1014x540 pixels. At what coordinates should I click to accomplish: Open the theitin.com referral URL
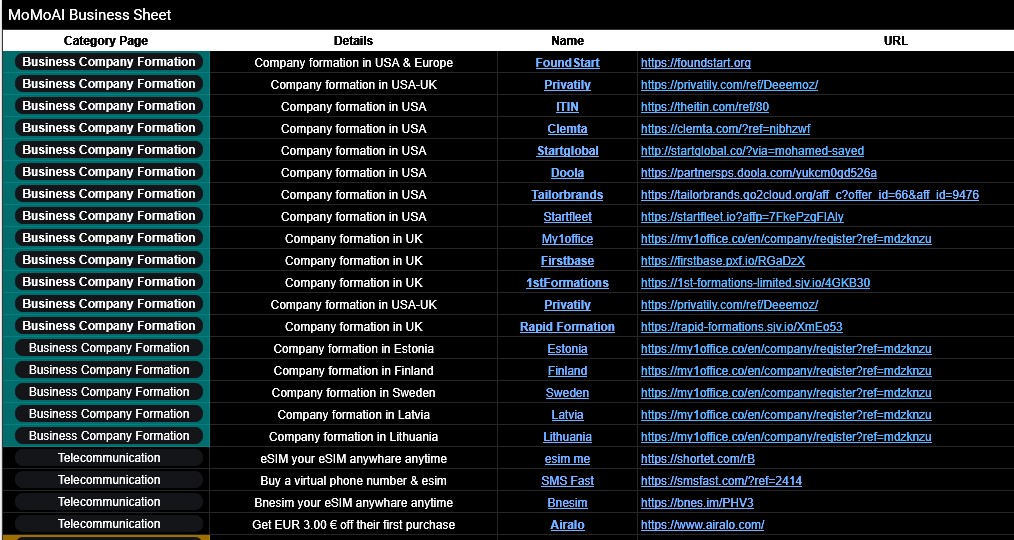click(x=704, y=107)
